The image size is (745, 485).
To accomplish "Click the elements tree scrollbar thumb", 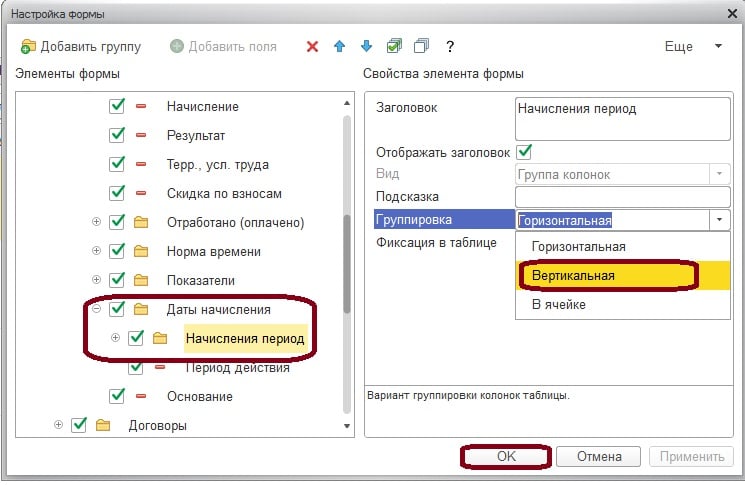I will [347, 264].
